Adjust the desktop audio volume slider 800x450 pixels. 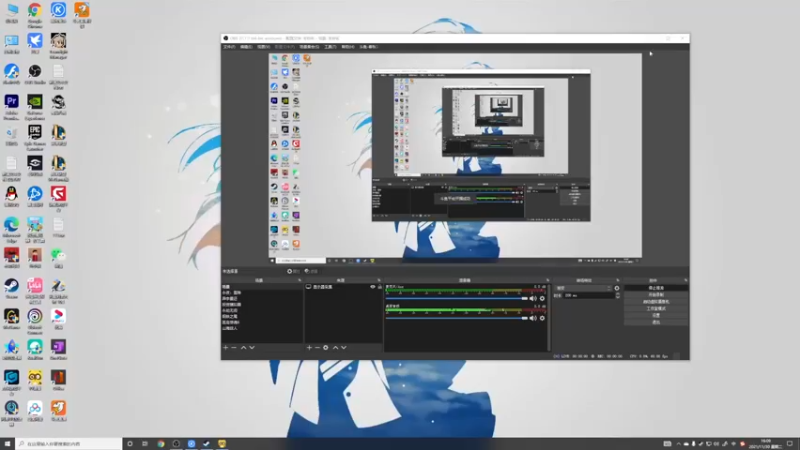[x=457, y=318]
